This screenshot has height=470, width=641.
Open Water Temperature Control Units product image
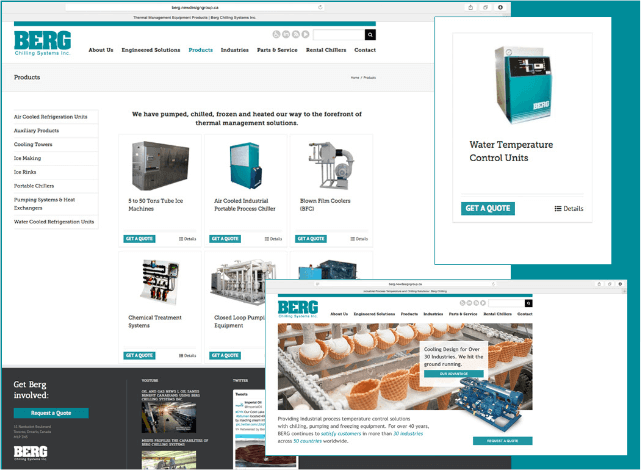(x=522, y=85)
